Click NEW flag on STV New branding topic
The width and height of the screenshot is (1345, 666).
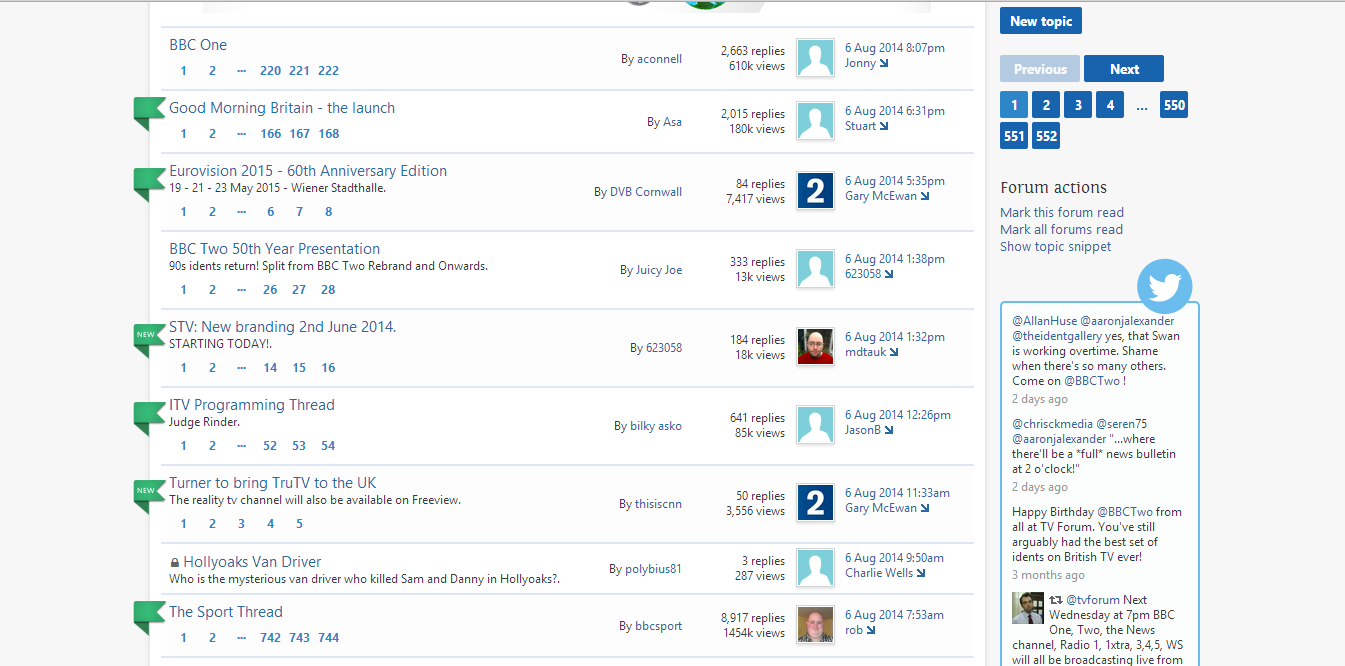click(149, 340)
